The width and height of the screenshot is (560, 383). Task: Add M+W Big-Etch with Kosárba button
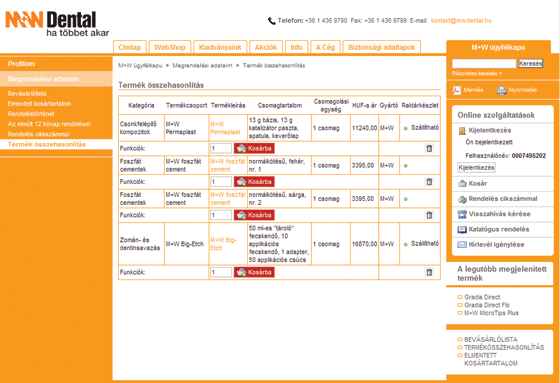(x=254, y=272)
